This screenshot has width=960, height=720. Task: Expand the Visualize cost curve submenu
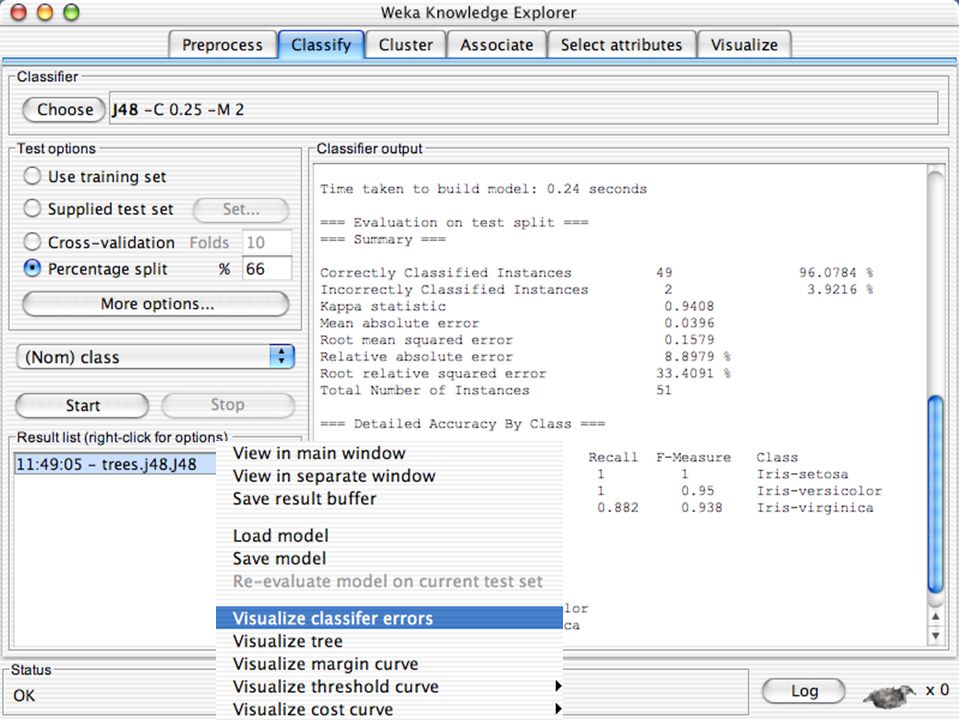coord(389,709)
